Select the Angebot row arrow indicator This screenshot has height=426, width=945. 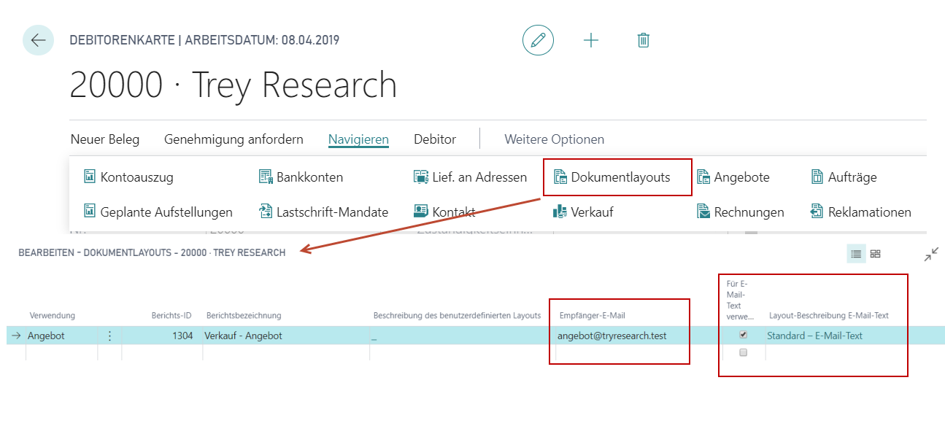click(16, 336)
